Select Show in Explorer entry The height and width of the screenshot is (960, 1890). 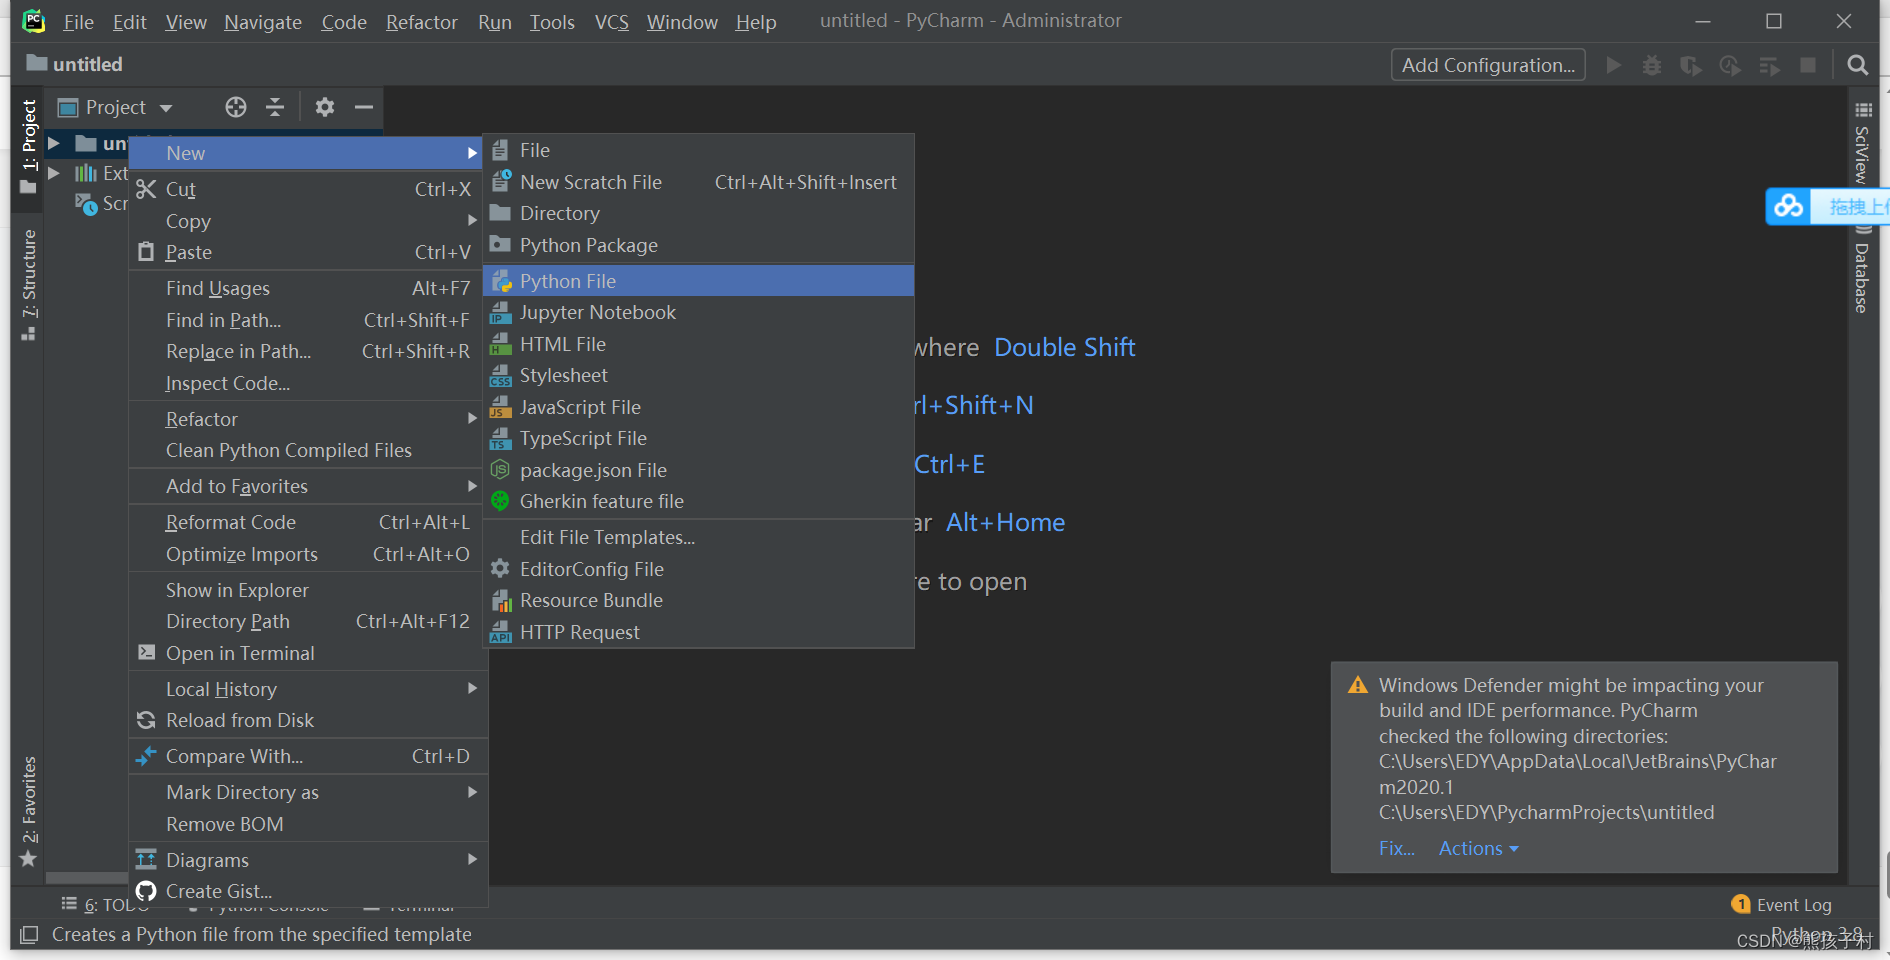pyautogui.click(x=308, y=590)
